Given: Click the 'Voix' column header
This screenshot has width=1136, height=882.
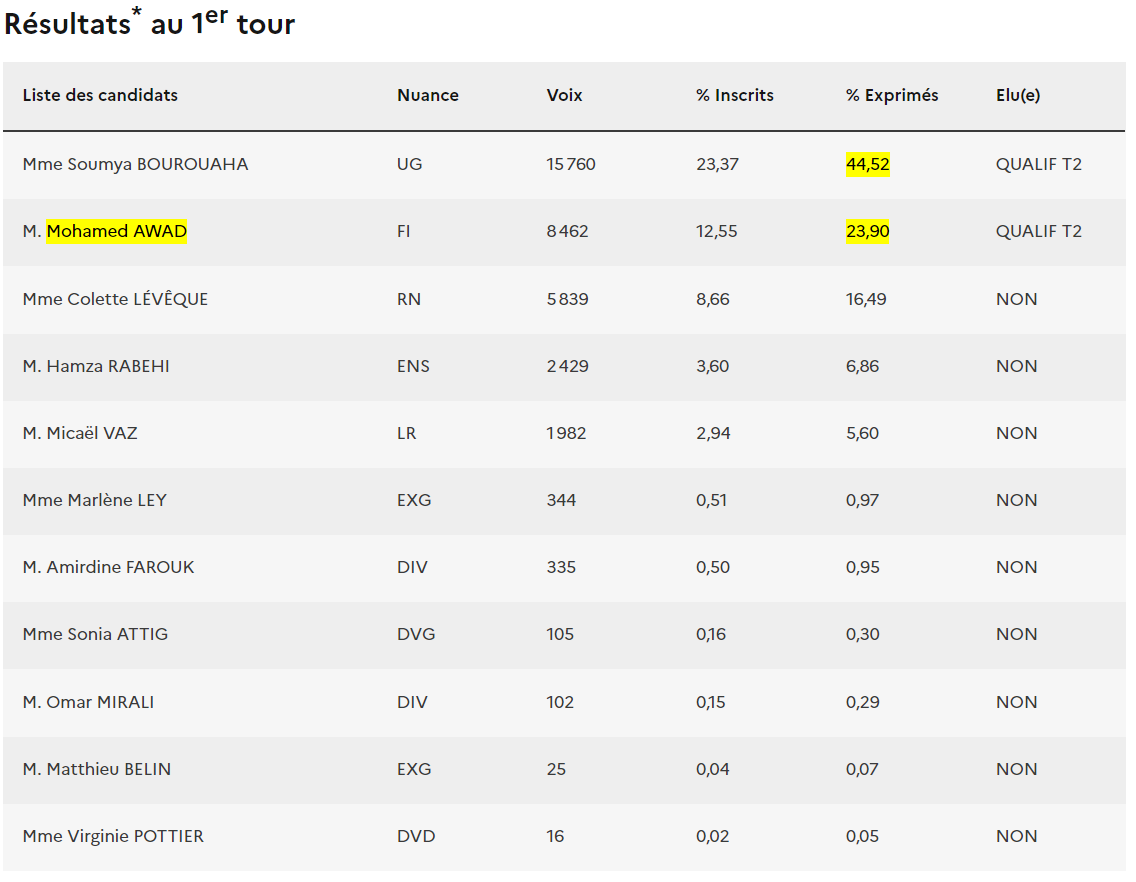Looking at the screenshot, I should 564,96.
